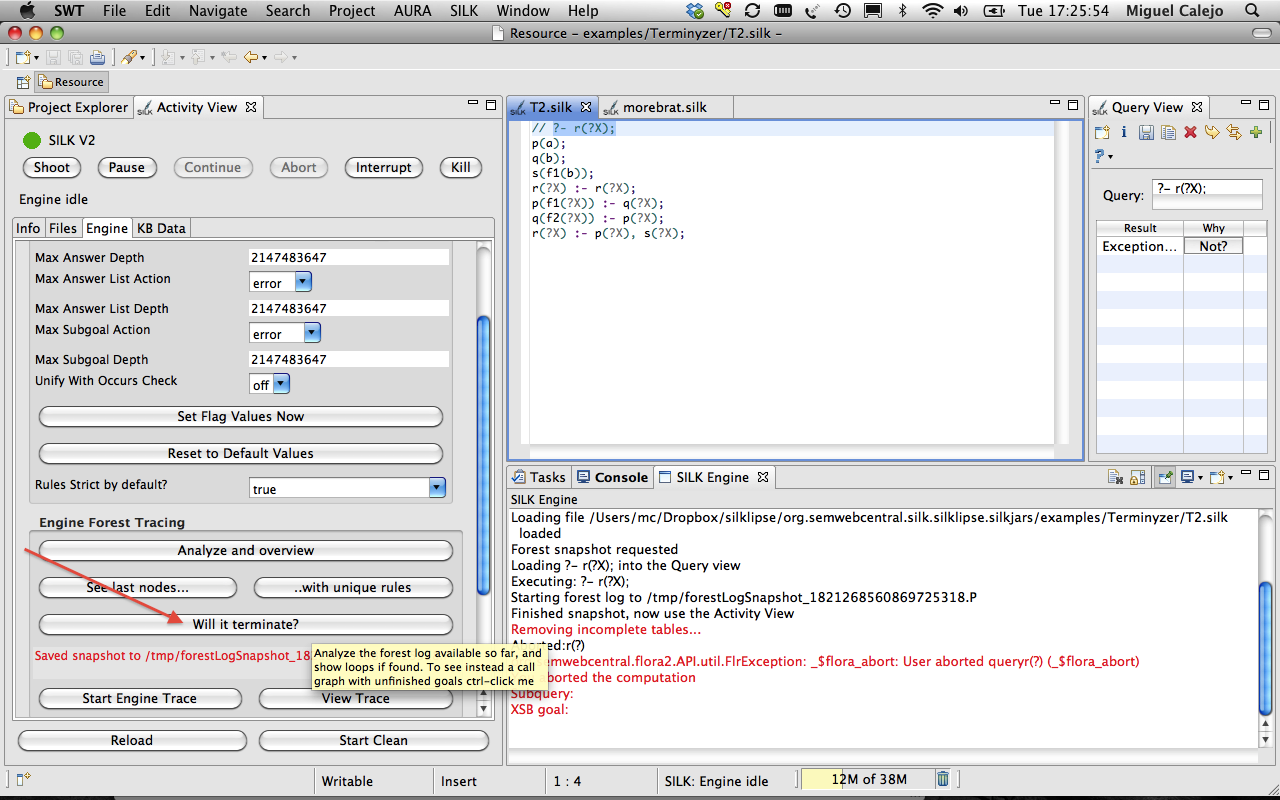Select the morebrat.silk editor tab
This screenshot has height=800, width=1280.
pos(664,107)
